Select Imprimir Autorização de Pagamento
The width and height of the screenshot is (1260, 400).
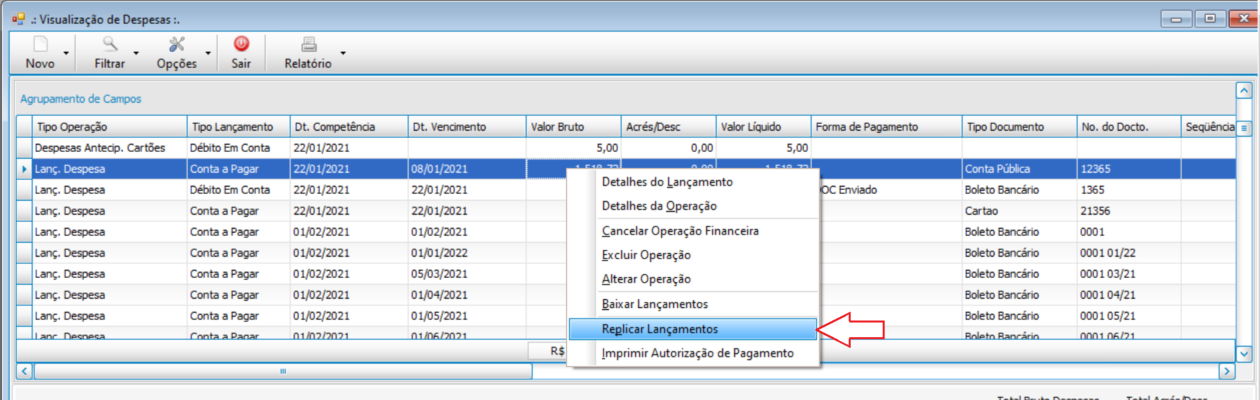[x=694, y=353]
